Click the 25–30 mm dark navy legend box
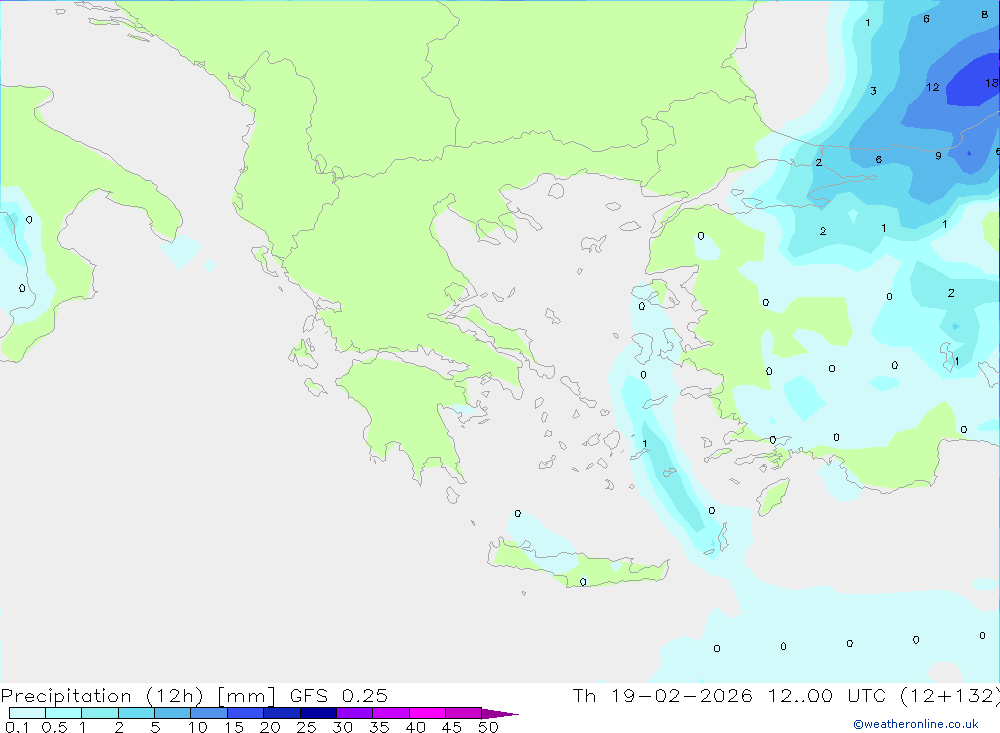The width and height of the screenshot is (1000, 733). click(318, 713)
